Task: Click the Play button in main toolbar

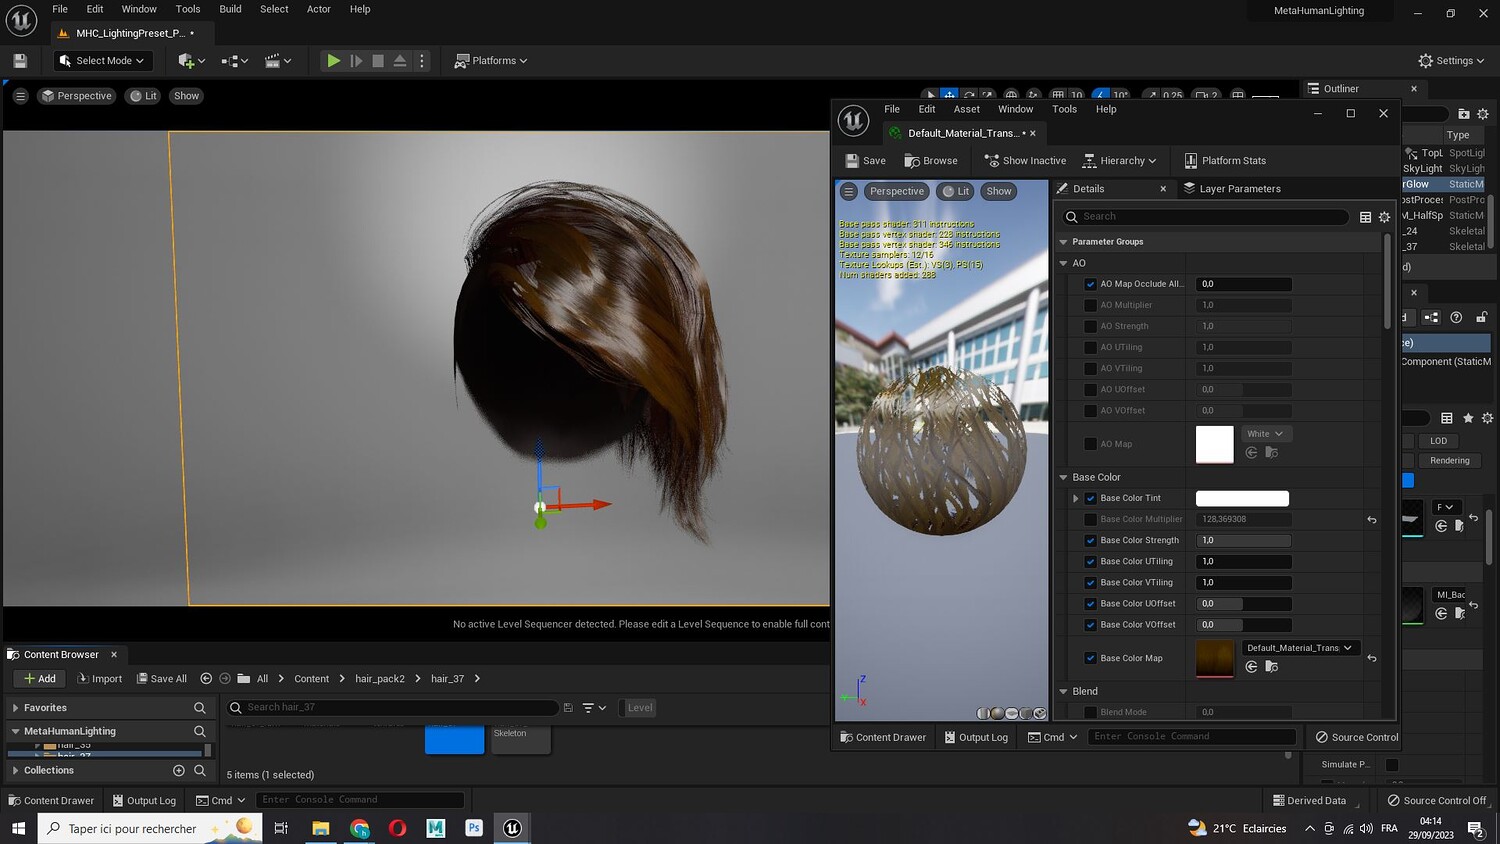Action: click(x=333, y=61)
